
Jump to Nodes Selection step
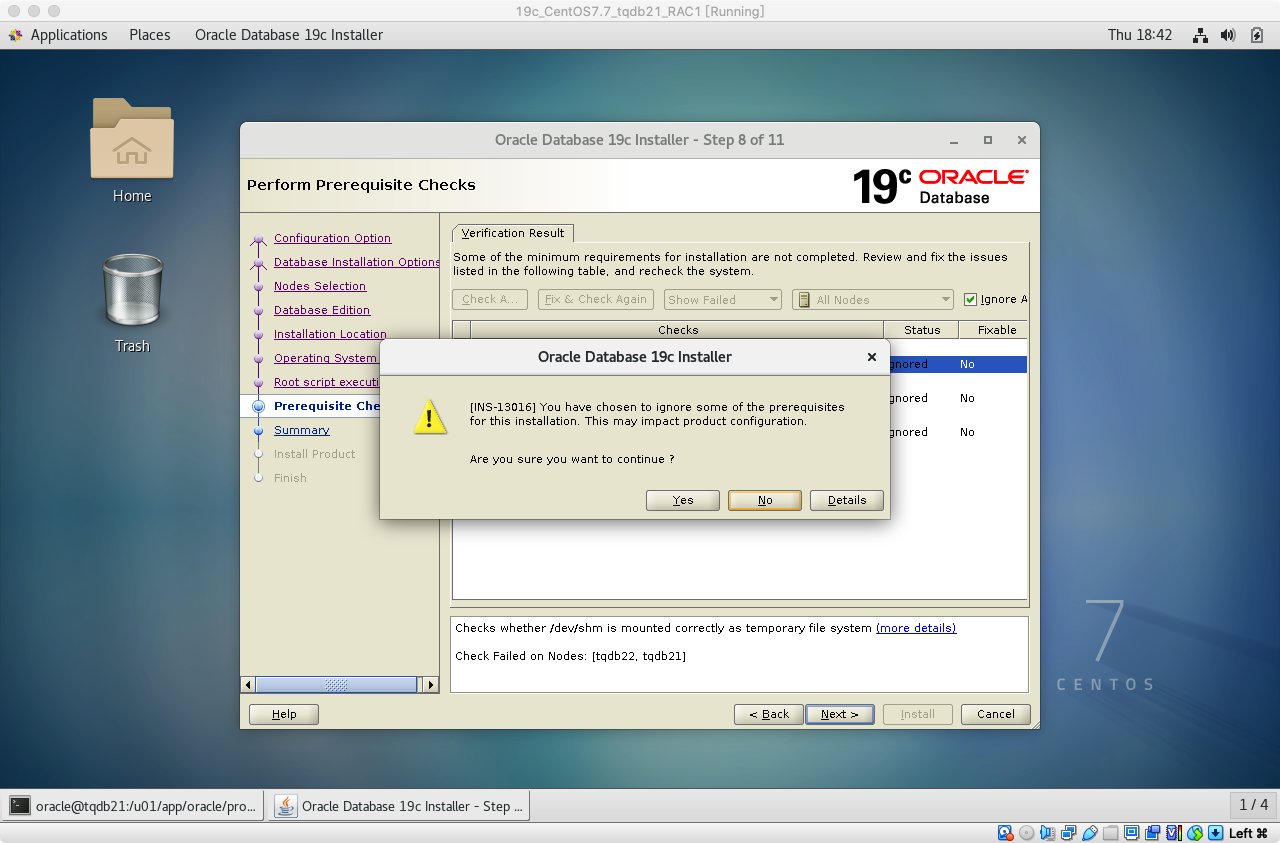tap(320, 286)
